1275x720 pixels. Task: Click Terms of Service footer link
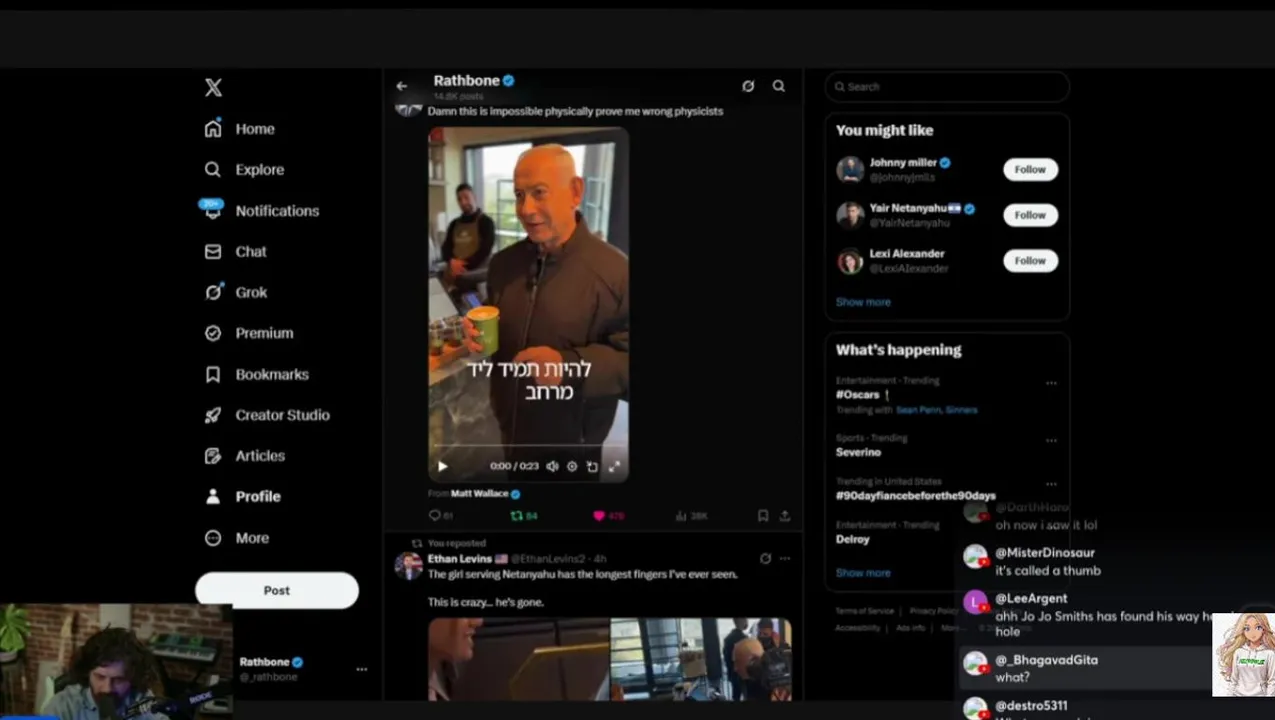(x=865, y=611)
